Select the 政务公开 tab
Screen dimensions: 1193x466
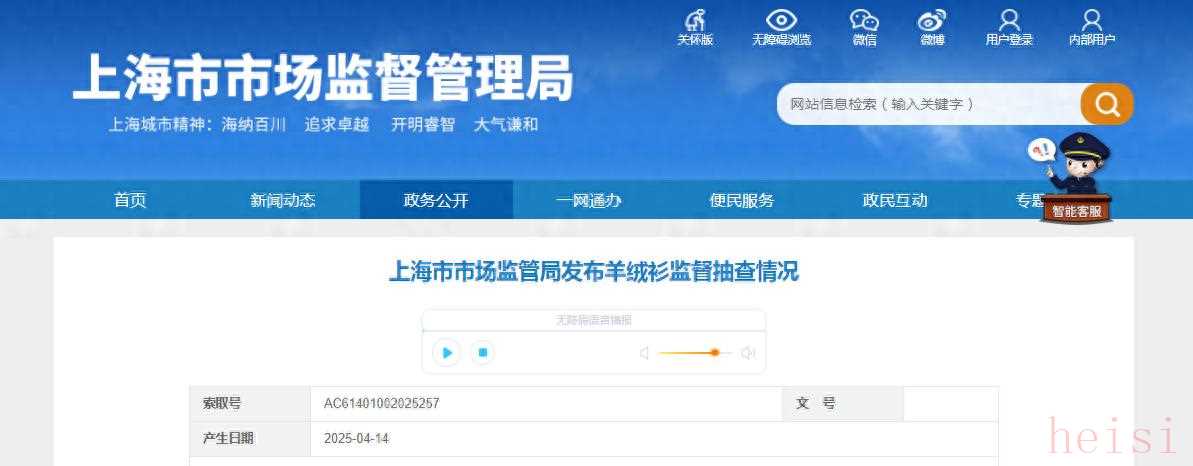point(436,200)
